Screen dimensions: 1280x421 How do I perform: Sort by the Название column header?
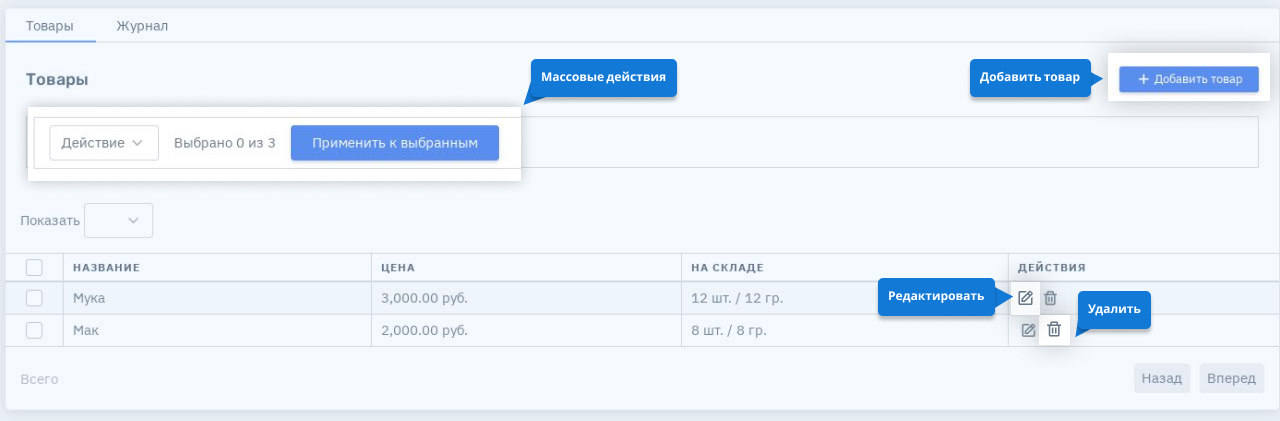tap(106, 268)
